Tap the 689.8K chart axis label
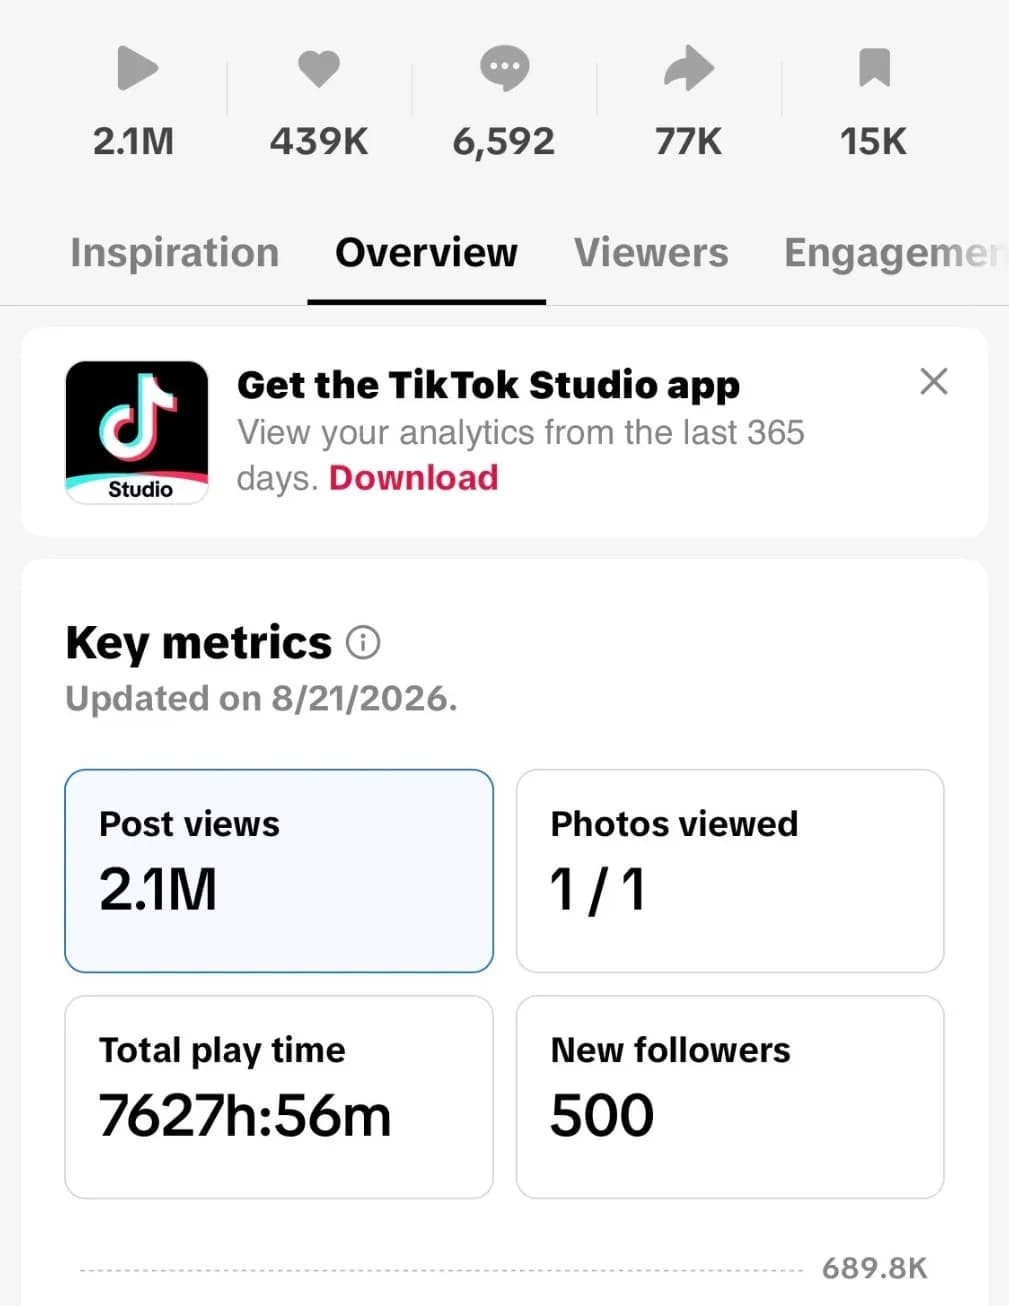This screenshot has width=1009, height=1306. [875, 1269]
